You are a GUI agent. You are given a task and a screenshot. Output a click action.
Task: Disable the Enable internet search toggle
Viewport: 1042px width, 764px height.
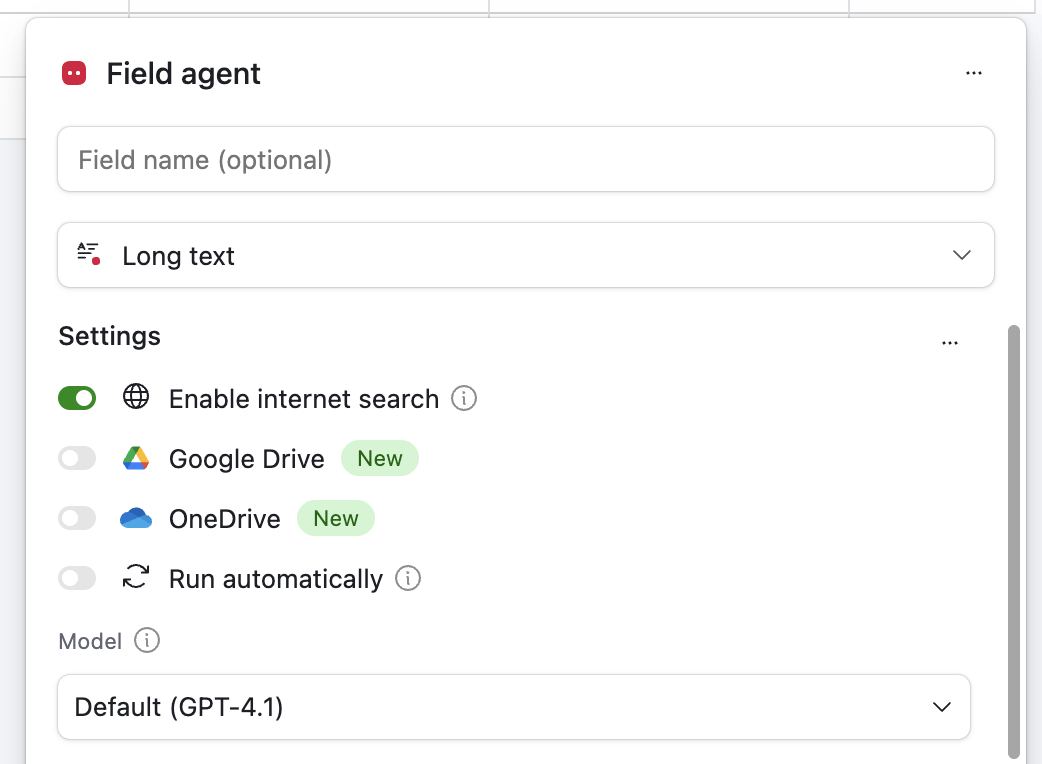coord(77,398)
